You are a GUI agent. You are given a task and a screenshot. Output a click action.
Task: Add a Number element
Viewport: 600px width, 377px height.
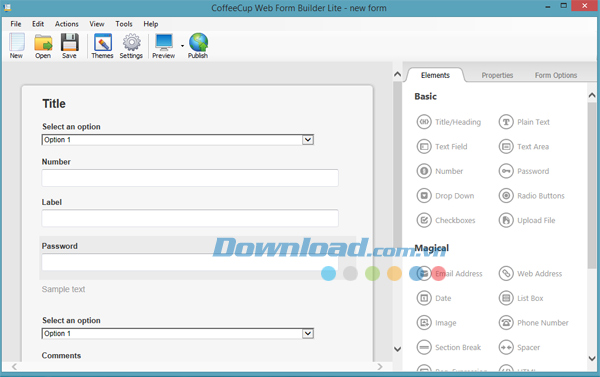(x=440, y=171)
